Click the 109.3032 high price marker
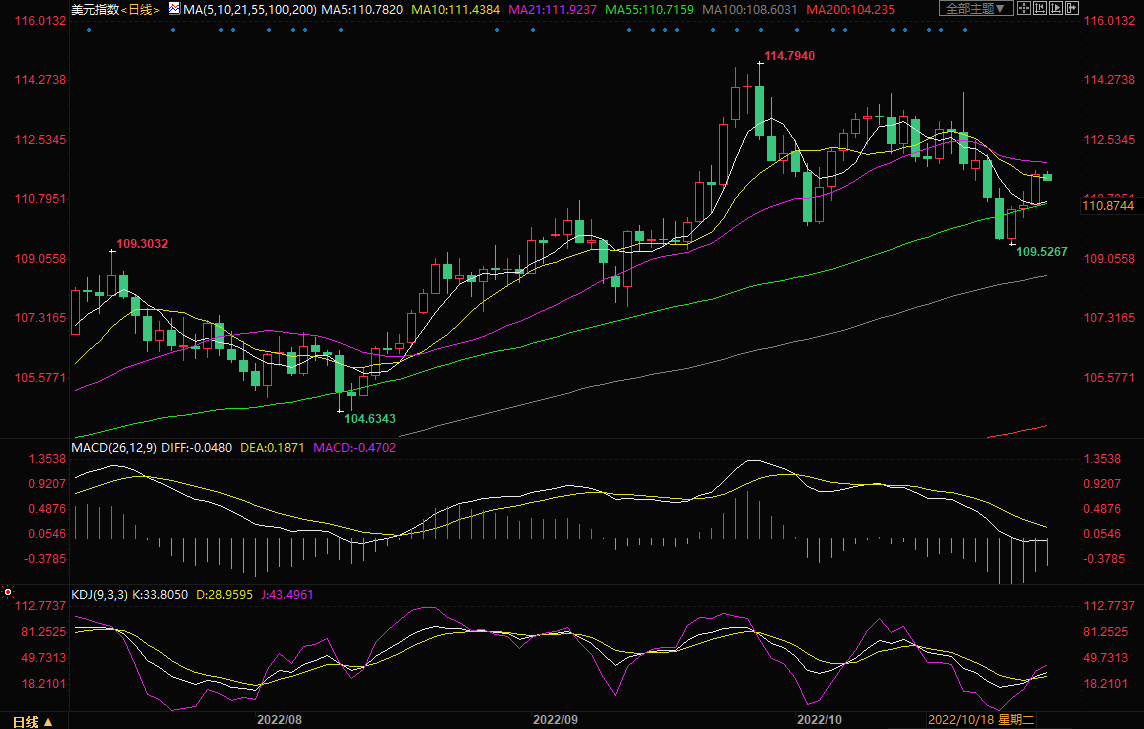Image resolution: width=1144 pixels, height=729 pixels. (142, 243)
